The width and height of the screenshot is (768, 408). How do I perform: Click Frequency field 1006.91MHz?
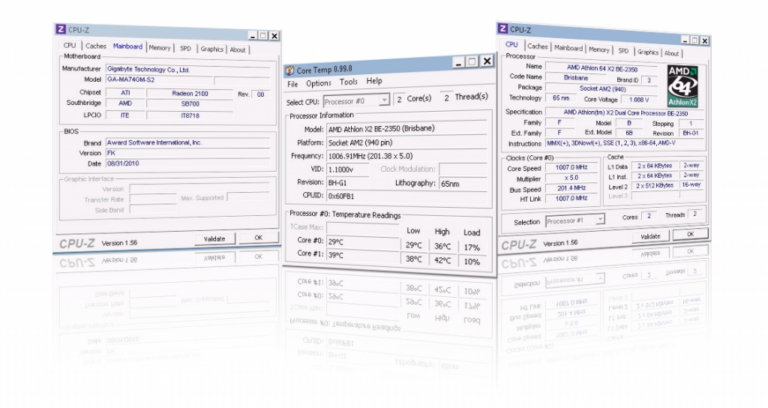coord(407,156)
